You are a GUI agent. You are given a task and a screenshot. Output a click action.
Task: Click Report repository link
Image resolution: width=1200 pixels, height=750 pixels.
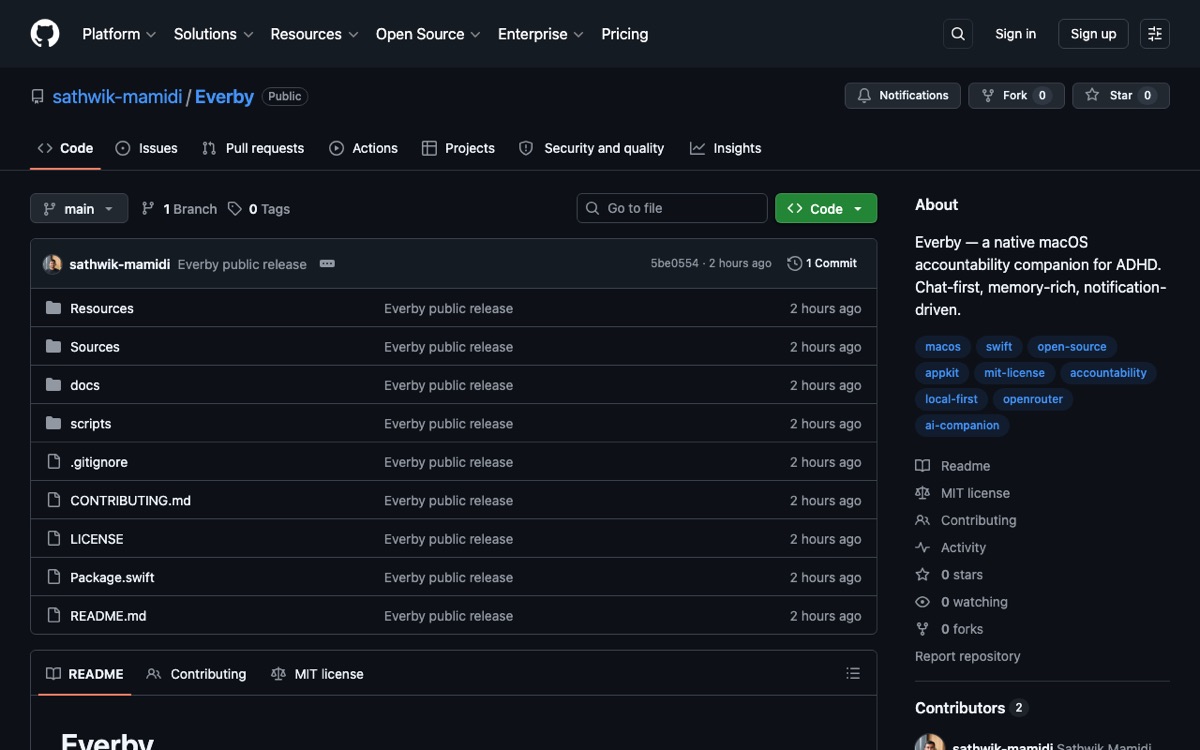(x=968, y=656)
